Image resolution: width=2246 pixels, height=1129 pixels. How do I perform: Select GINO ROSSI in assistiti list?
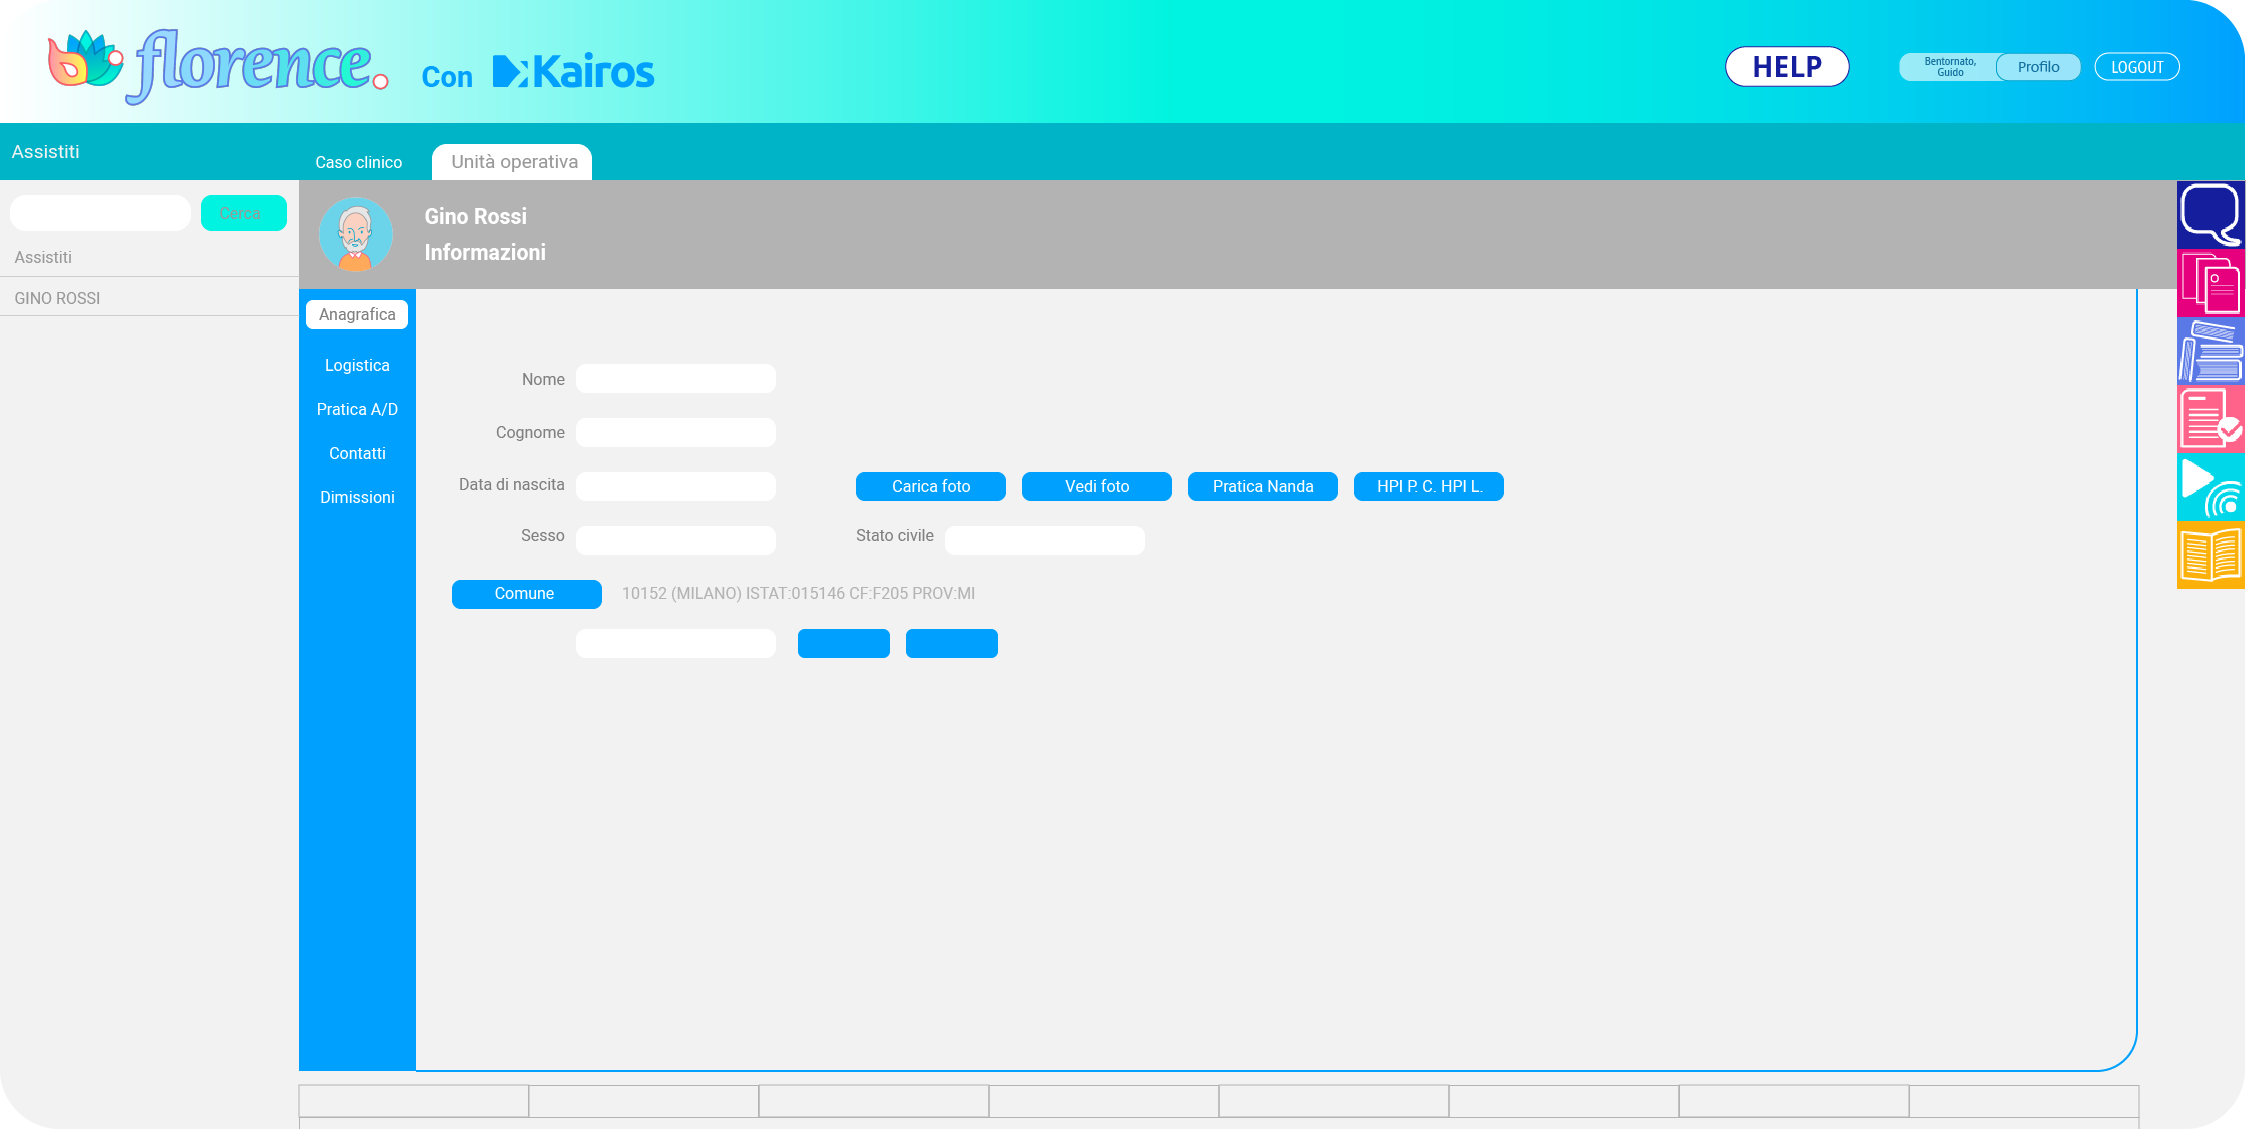click(57, 298)
